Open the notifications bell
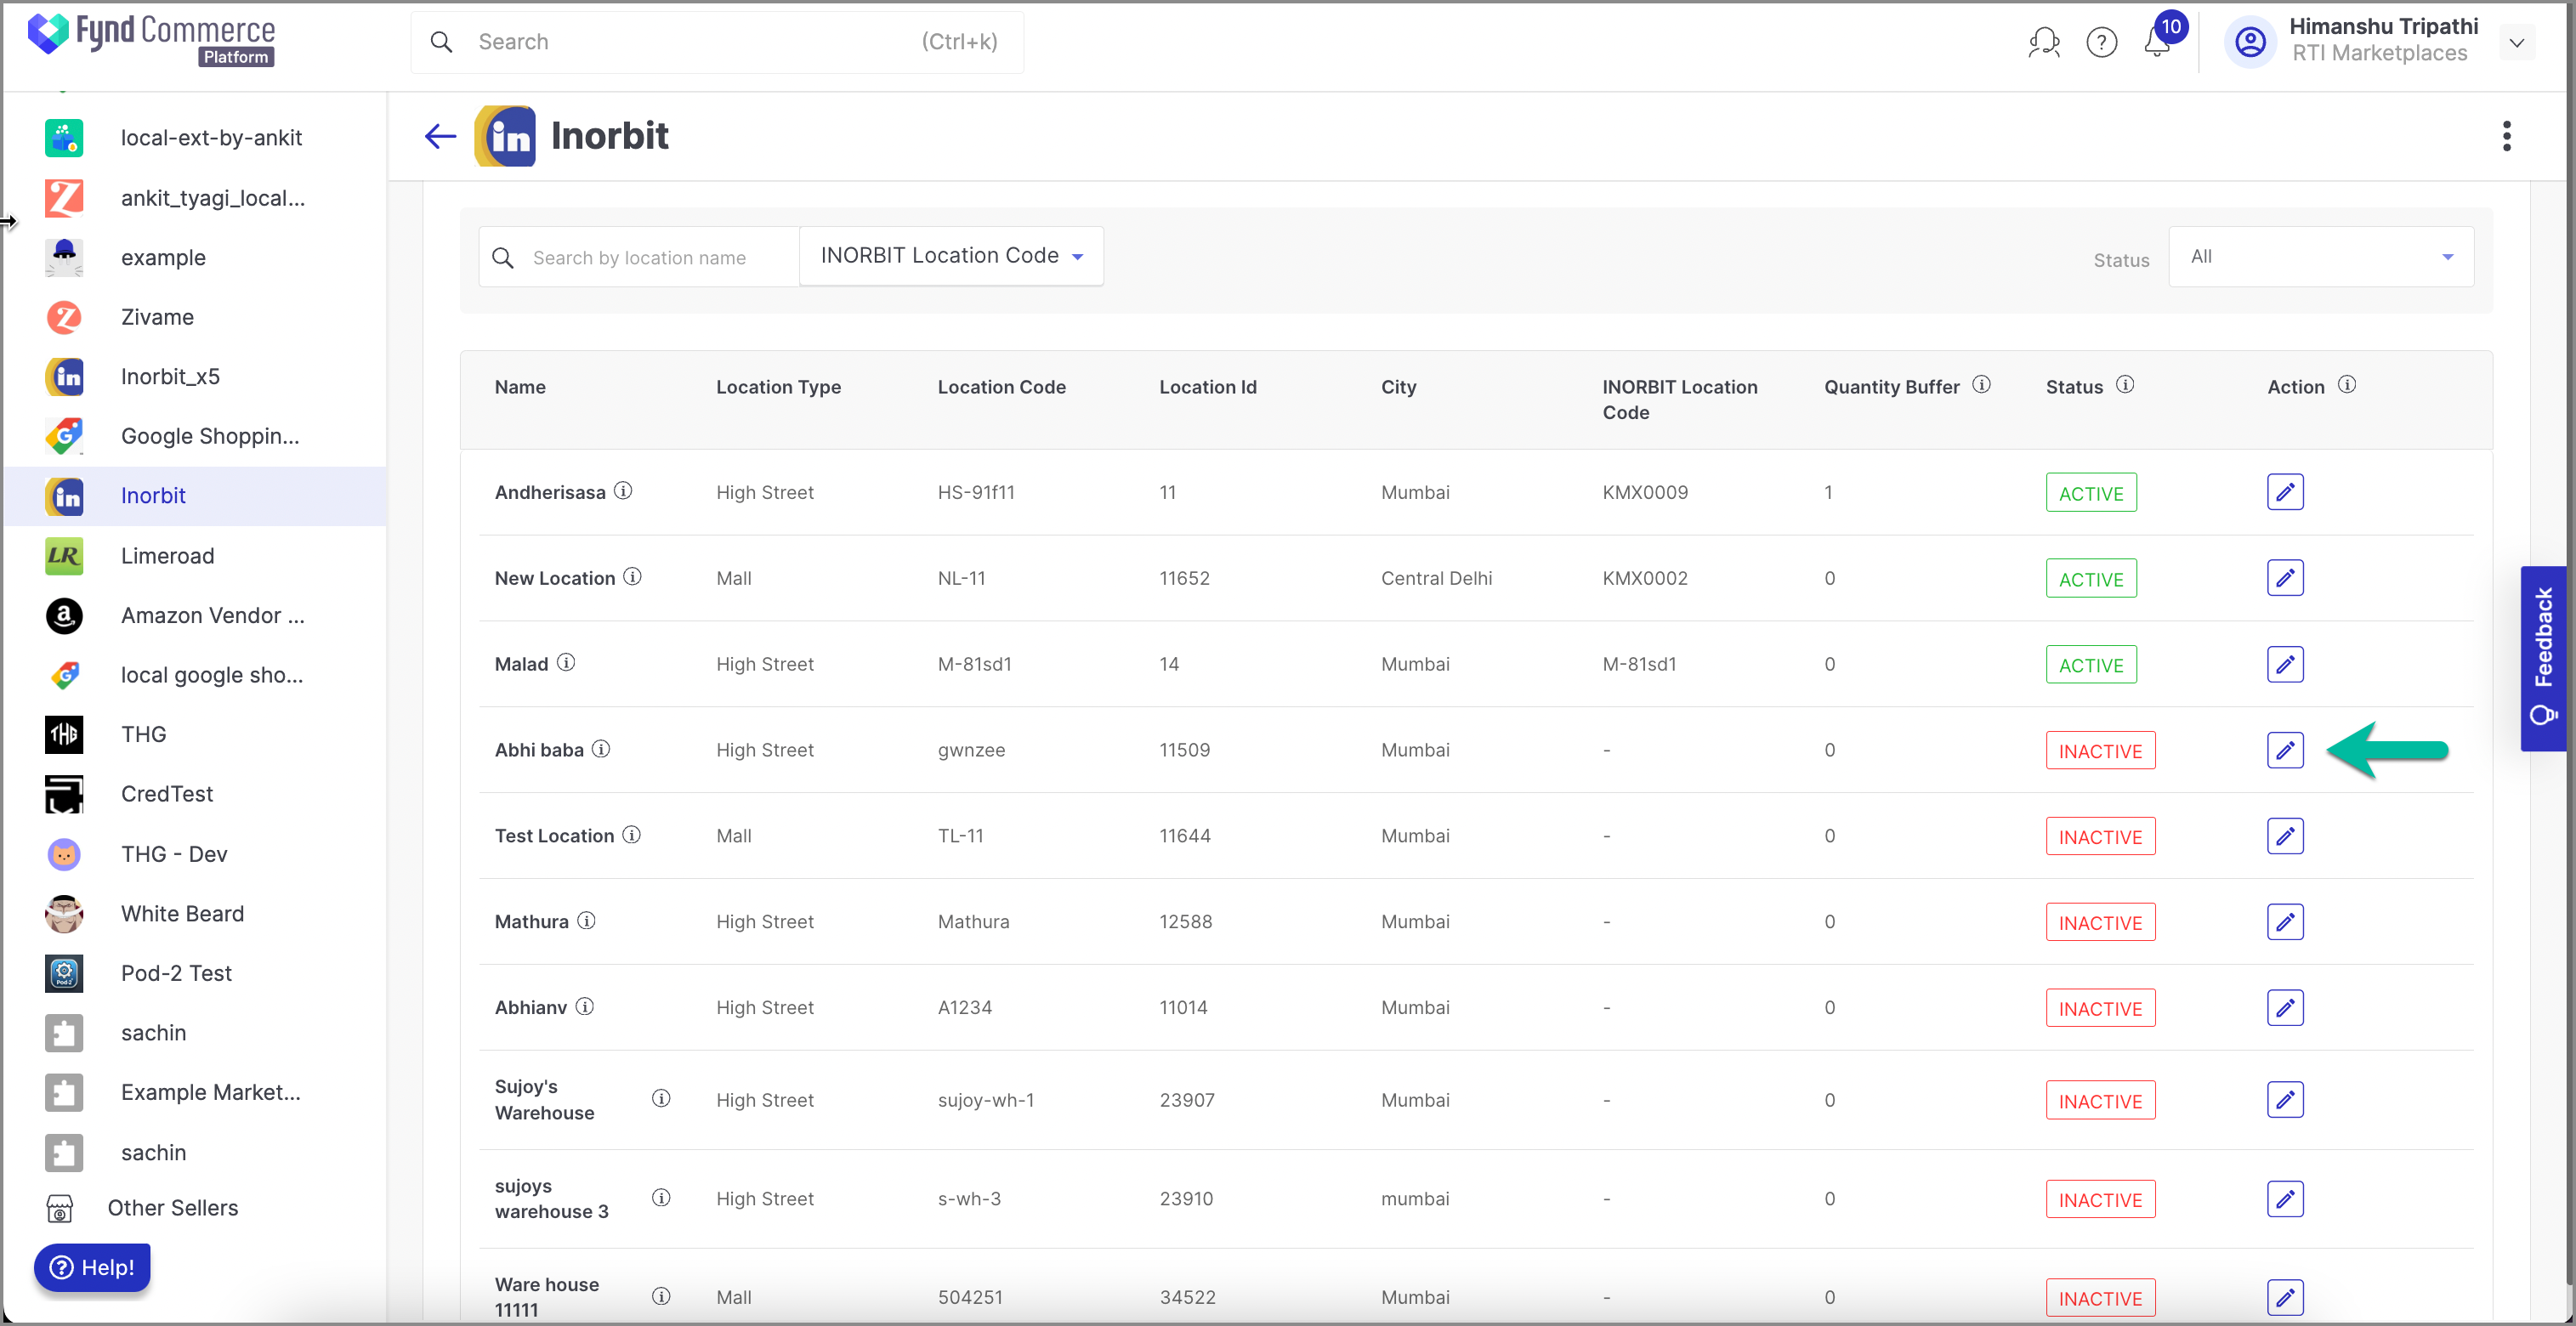The image size is (2576, 1326). click(x=2157, y=42)
